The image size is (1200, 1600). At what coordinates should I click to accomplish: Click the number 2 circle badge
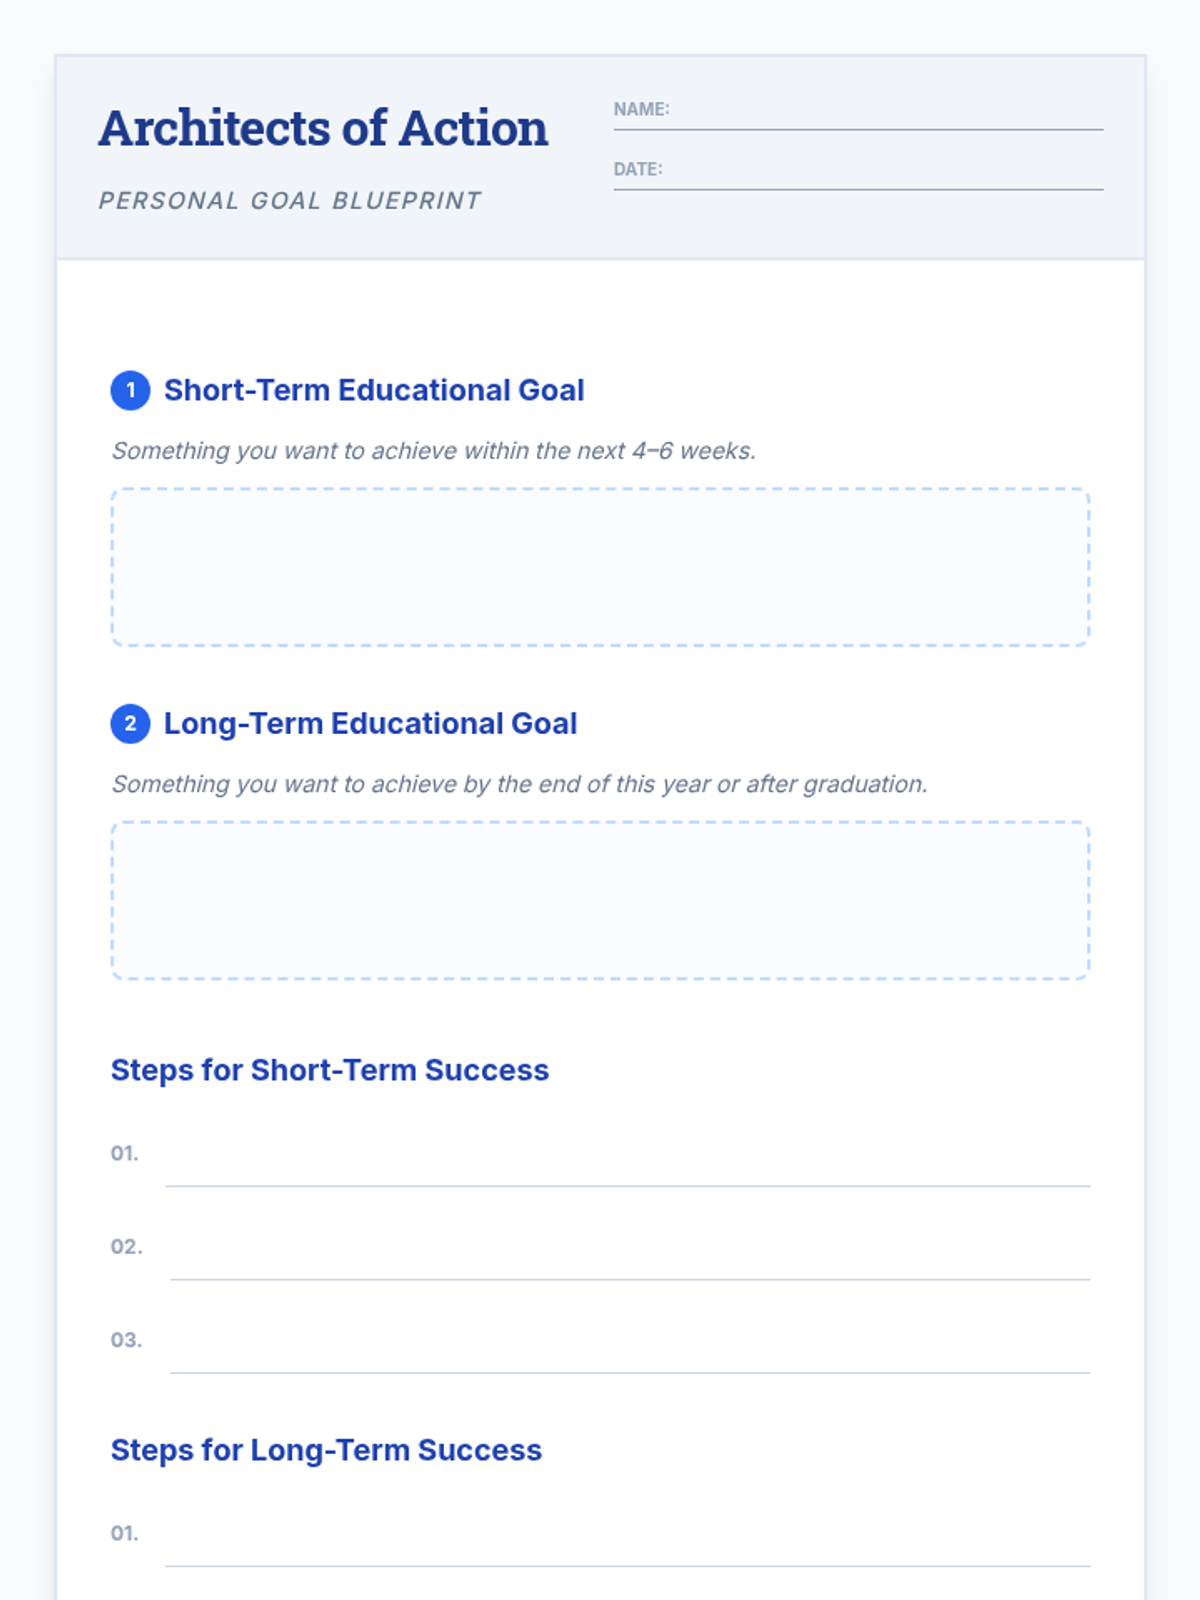[x=130, y=723]
